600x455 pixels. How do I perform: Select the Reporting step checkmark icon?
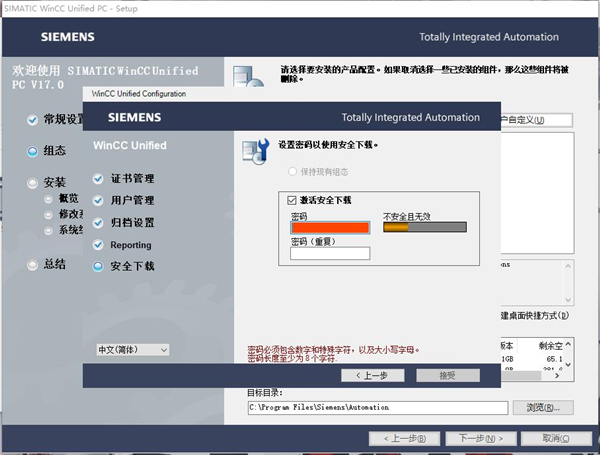pyautogui.click(x=98, y=245)
